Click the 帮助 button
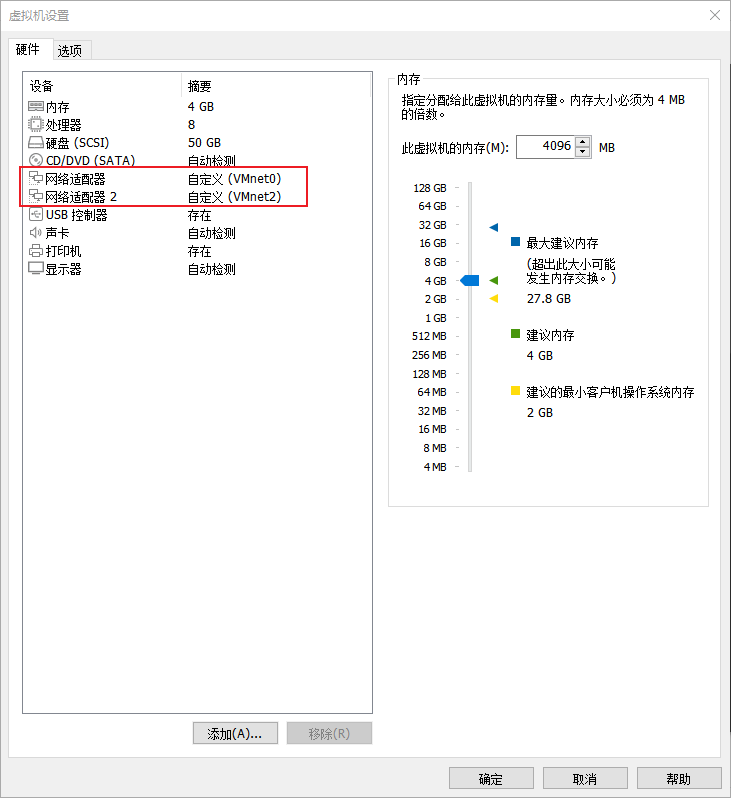 [679, 779]
